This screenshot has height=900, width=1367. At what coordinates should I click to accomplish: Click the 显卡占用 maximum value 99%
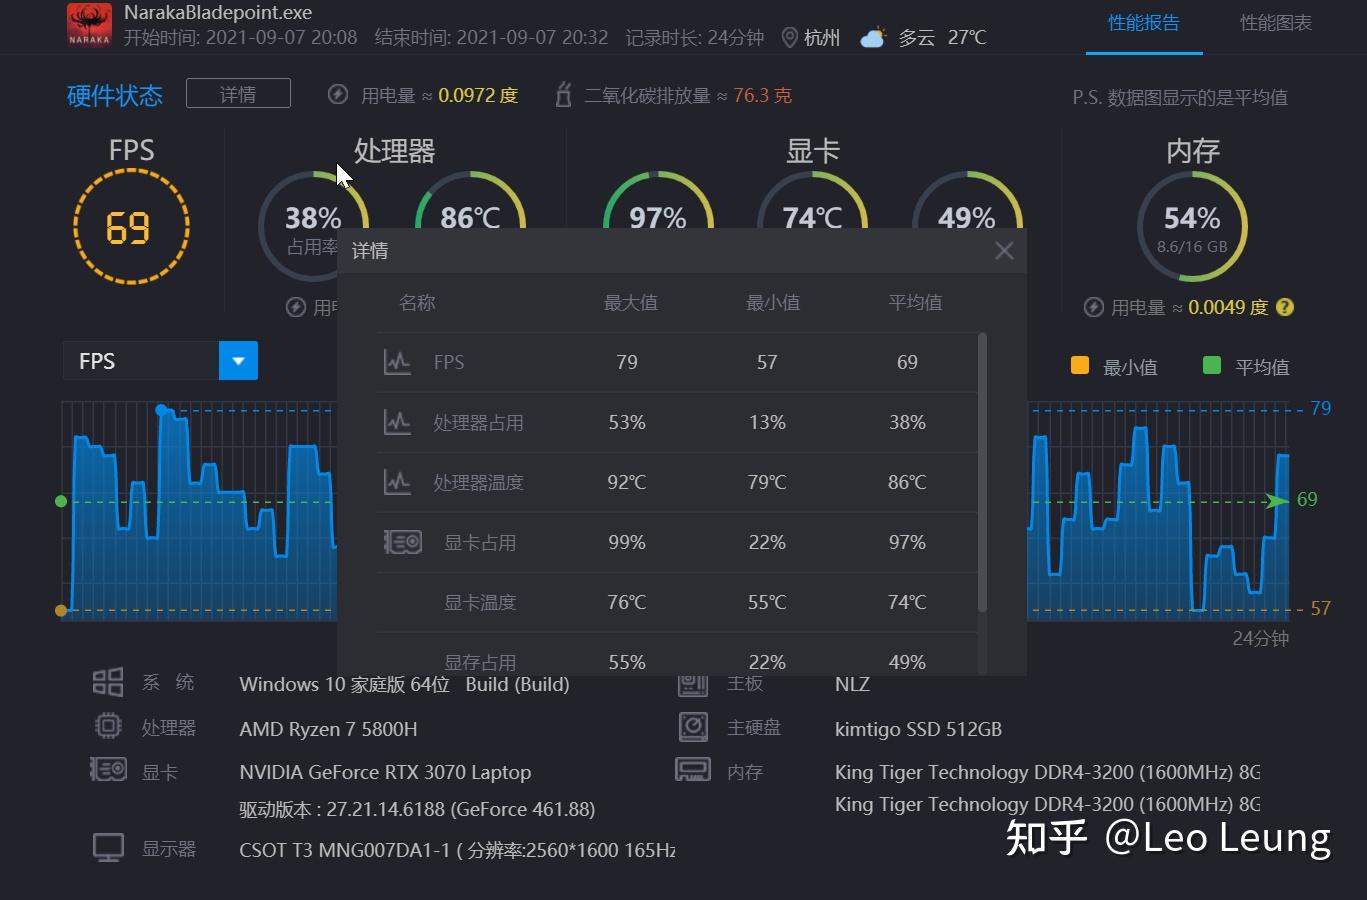pos(627,542)
